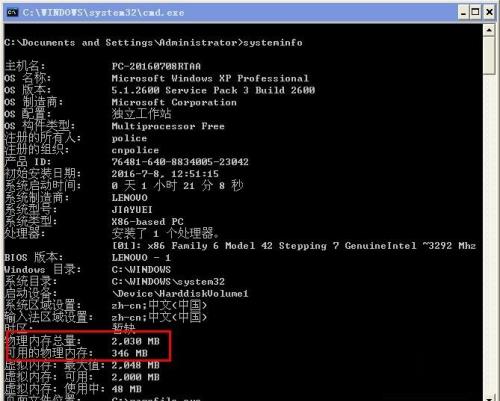Click the product ID 76481-640-8834005-23042
Screen dimensions: 500x401
(180, 162)
